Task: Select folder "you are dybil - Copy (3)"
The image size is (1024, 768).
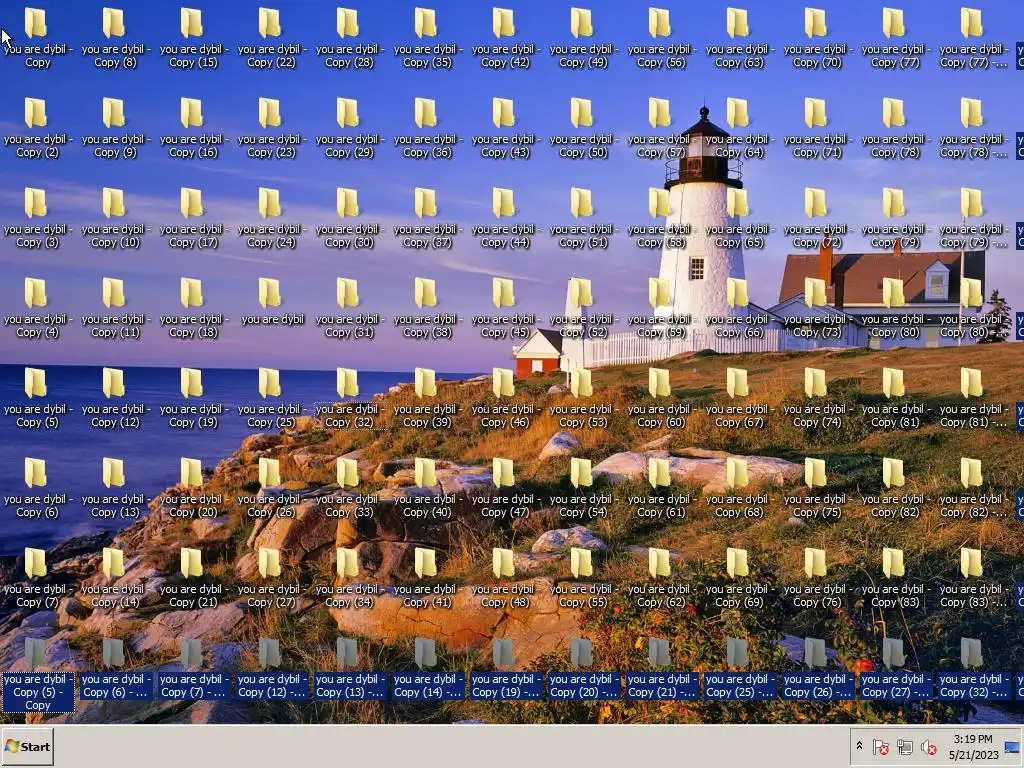Action: pos(35,219)
